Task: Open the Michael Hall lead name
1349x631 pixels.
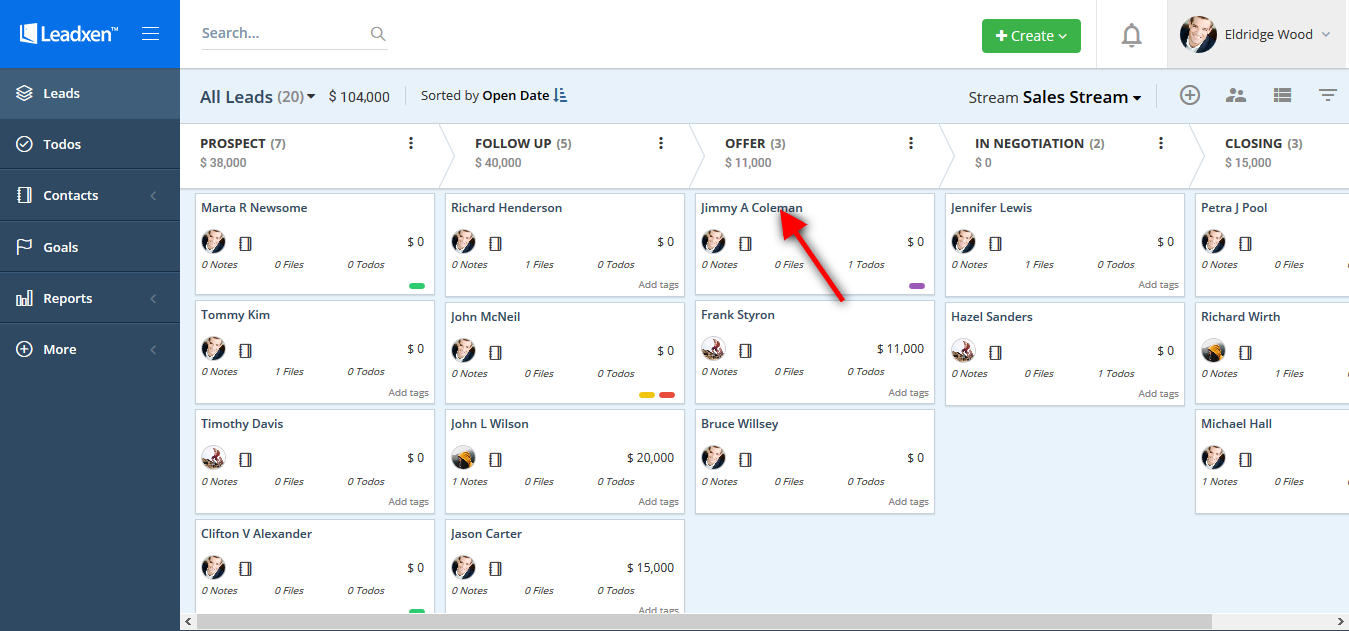Action: point(1236,424)
